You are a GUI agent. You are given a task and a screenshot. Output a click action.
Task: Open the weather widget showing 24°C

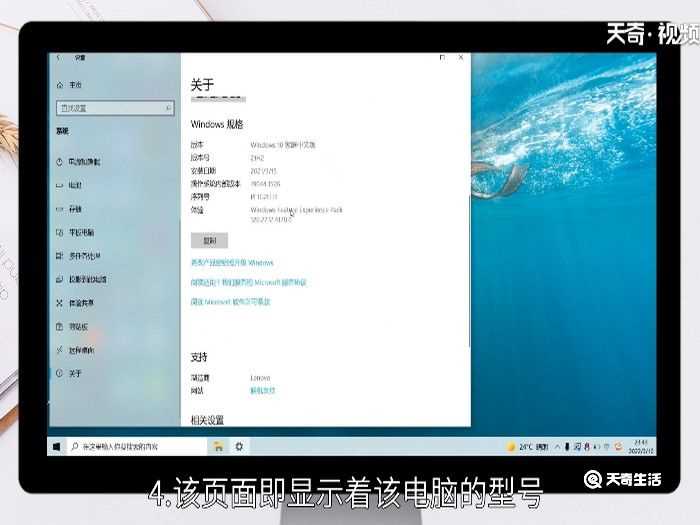pos(527,446)
